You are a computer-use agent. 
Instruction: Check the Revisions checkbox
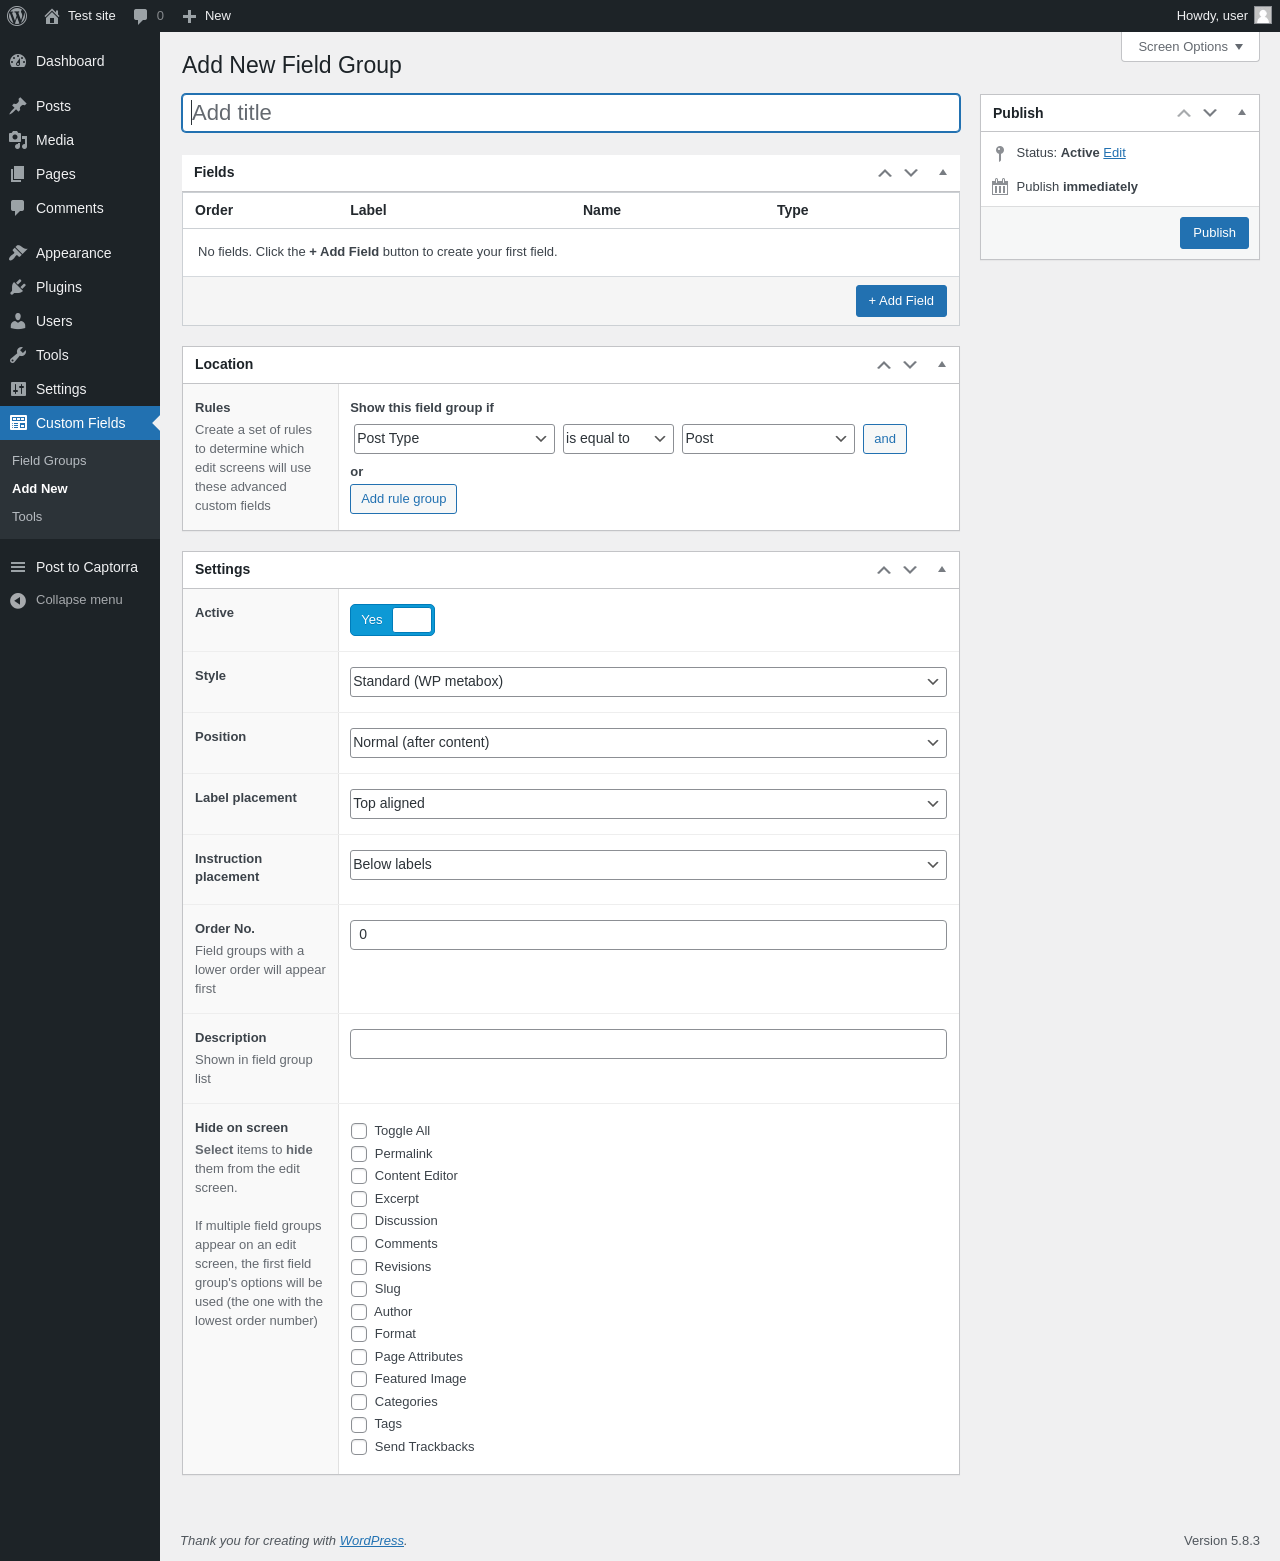click(359, 1267)
